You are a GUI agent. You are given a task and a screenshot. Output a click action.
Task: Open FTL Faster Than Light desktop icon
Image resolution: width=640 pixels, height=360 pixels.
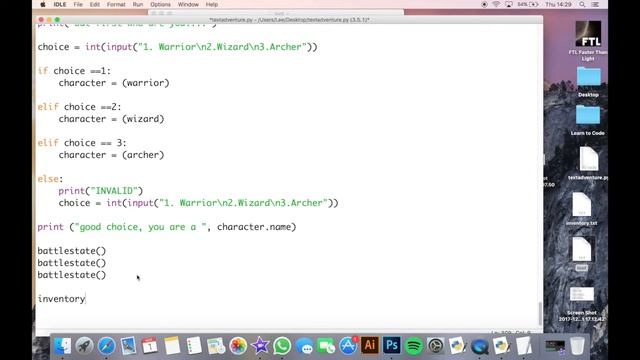pyautogui.click(x=588, y=34)
